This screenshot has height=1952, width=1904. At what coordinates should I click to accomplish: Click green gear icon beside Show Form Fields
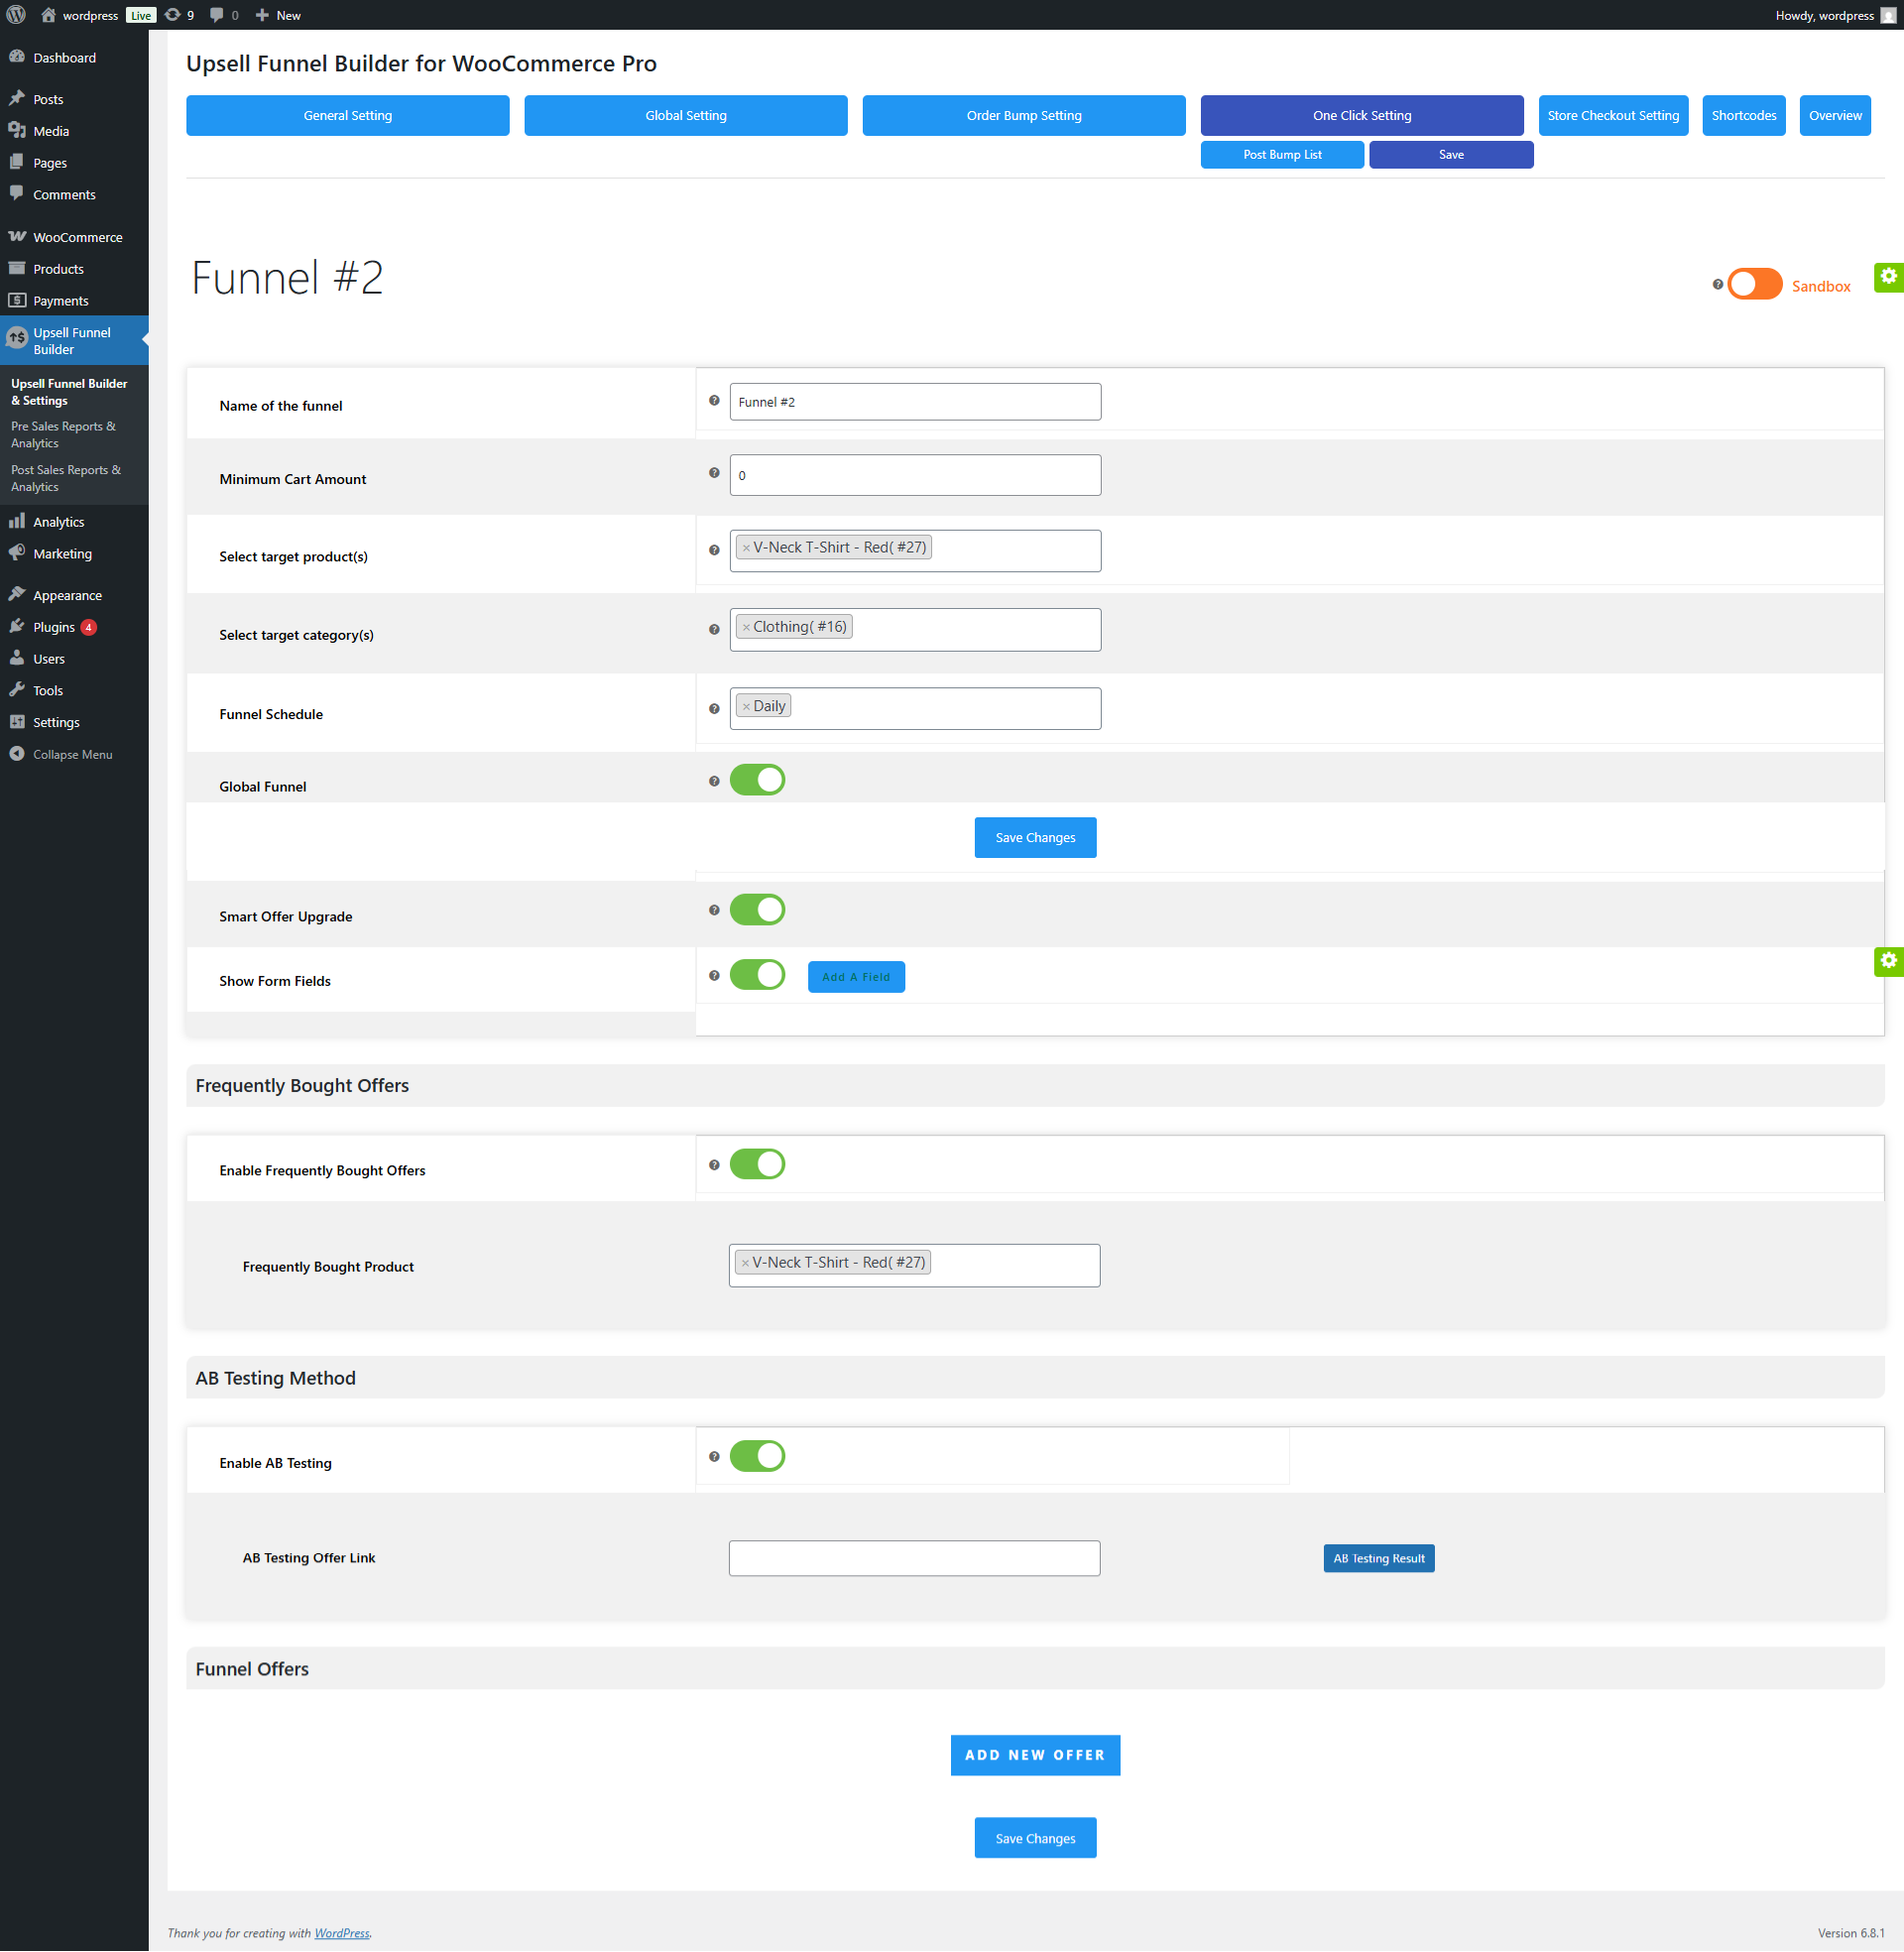[x=1888, y=961]
